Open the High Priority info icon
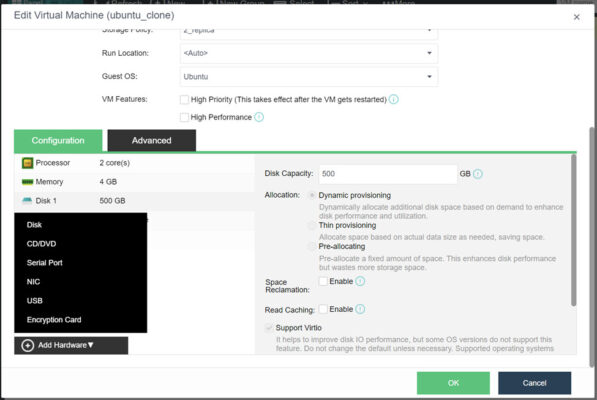 [x=394, y=99]
